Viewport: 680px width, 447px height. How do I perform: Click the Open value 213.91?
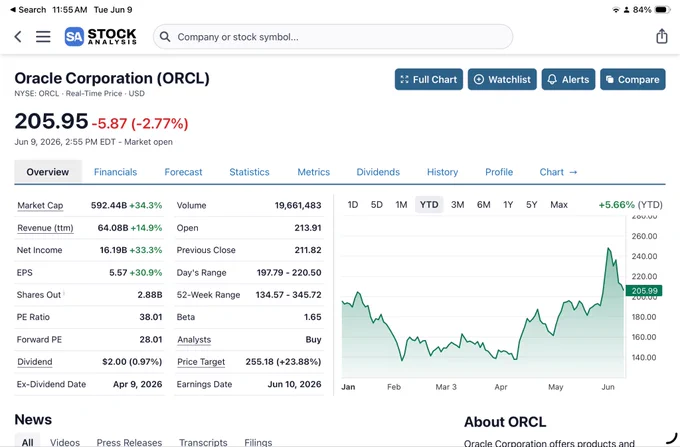tap(308, 228)
